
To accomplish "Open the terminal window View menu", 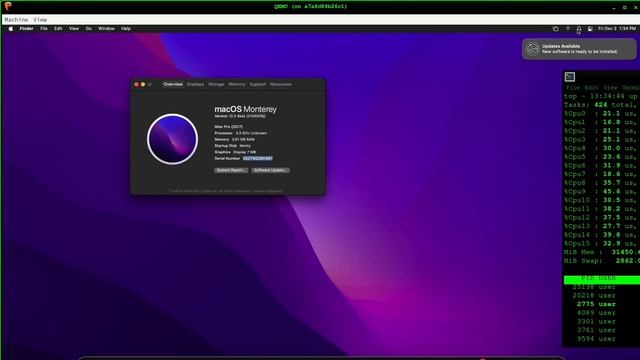I will click(610, 88).
